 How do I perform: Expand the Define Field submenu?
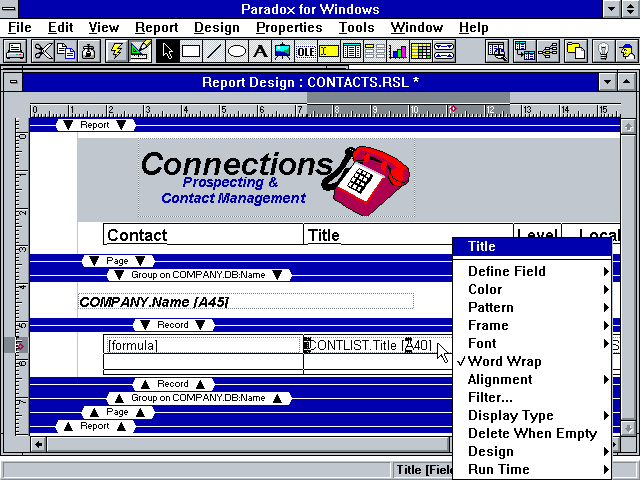pos(531,271)
